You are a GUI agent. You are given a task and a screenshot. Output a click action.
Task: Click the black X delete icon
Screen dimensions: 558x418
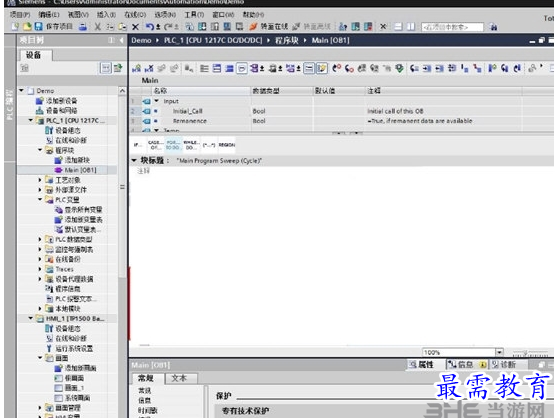pos(135,27)
